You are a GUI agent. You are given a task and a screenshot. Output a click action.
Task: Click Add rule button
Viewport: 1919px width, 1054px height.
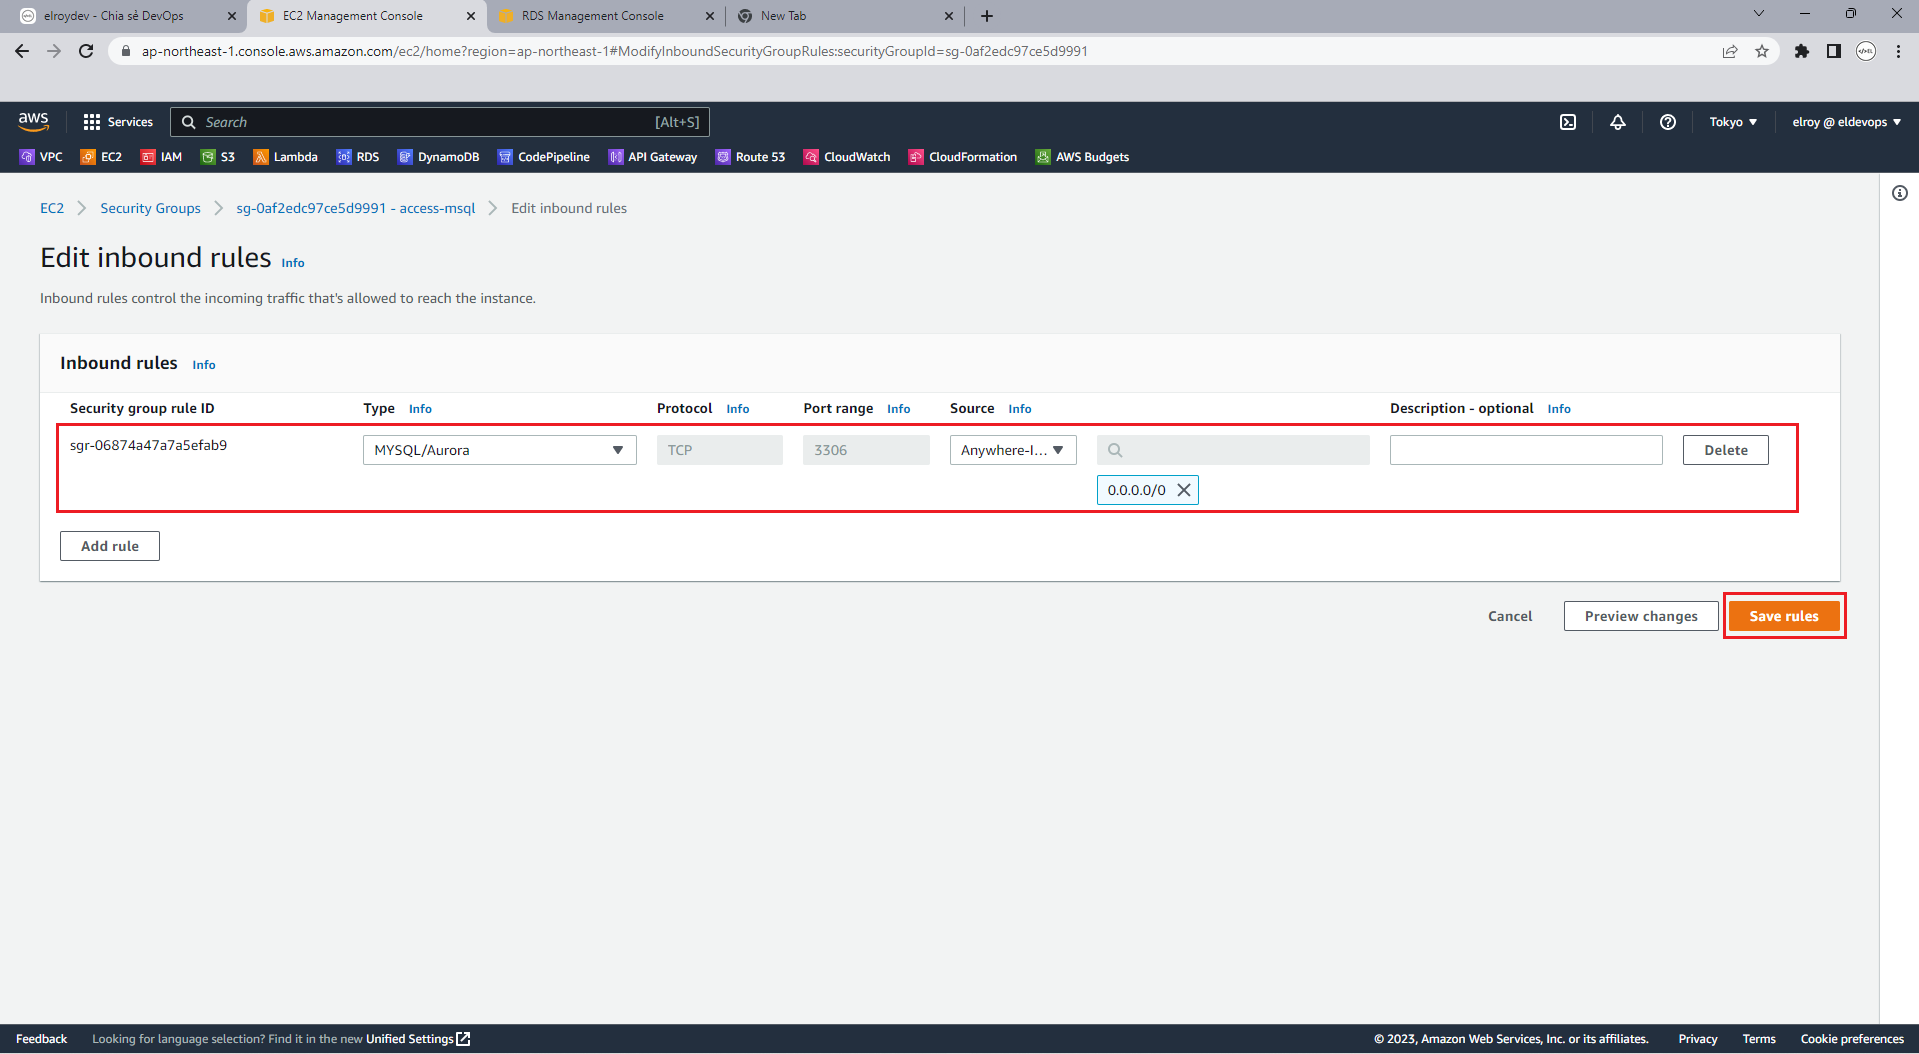[x=110, y=546]
